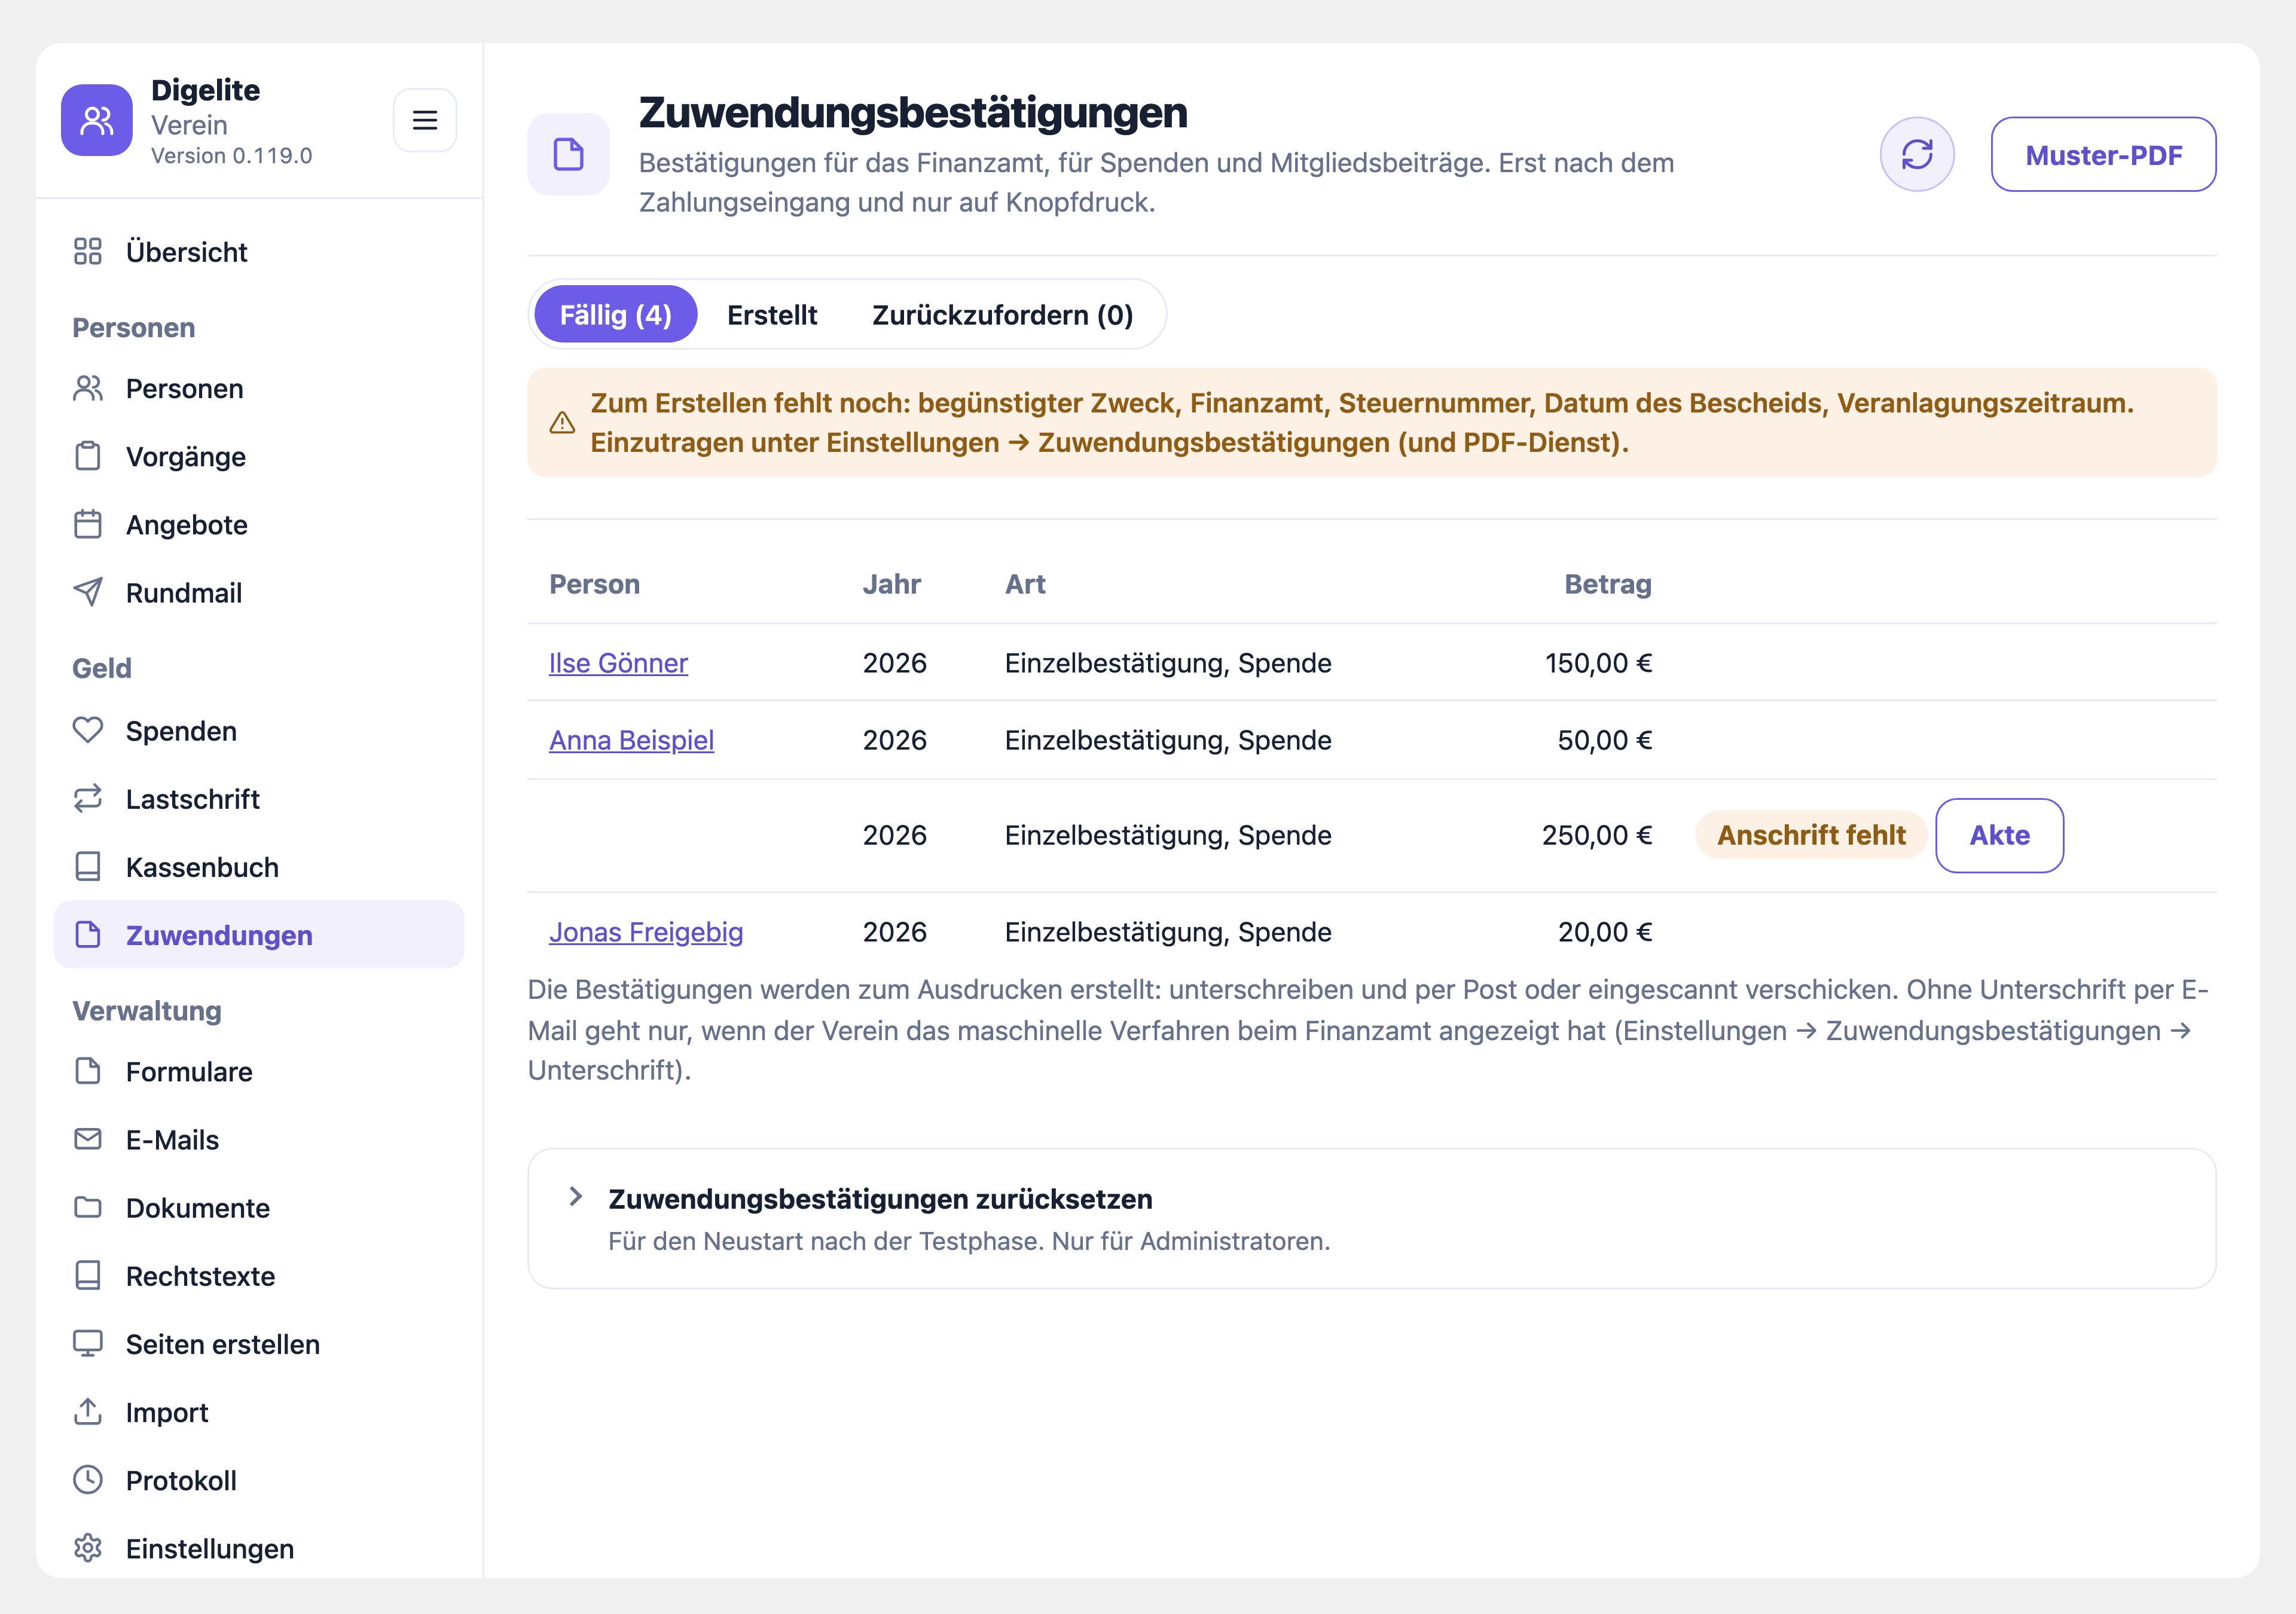The height and width of the screenshot is (1614, 2296).
Task: Open Übersicht via its grid icon
Action: 88,252
